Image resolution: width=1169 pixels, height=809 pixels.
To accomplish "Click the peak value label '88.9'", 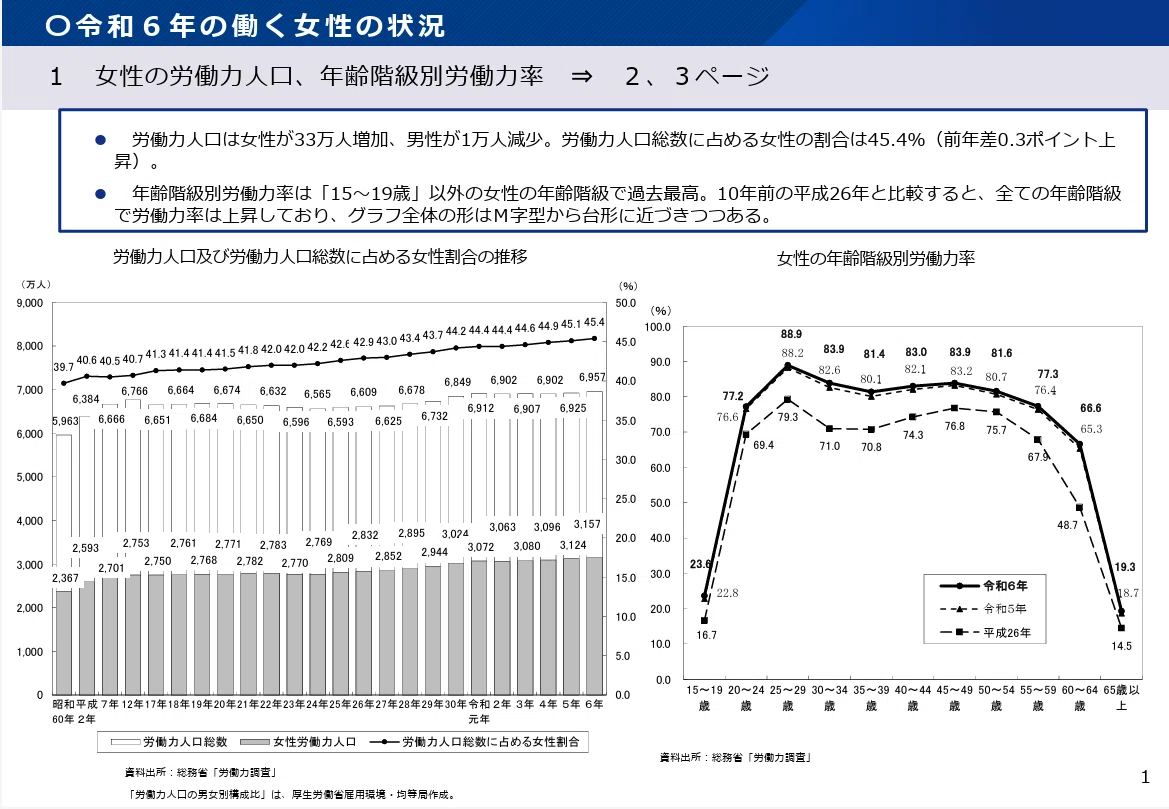I will 792,334.
